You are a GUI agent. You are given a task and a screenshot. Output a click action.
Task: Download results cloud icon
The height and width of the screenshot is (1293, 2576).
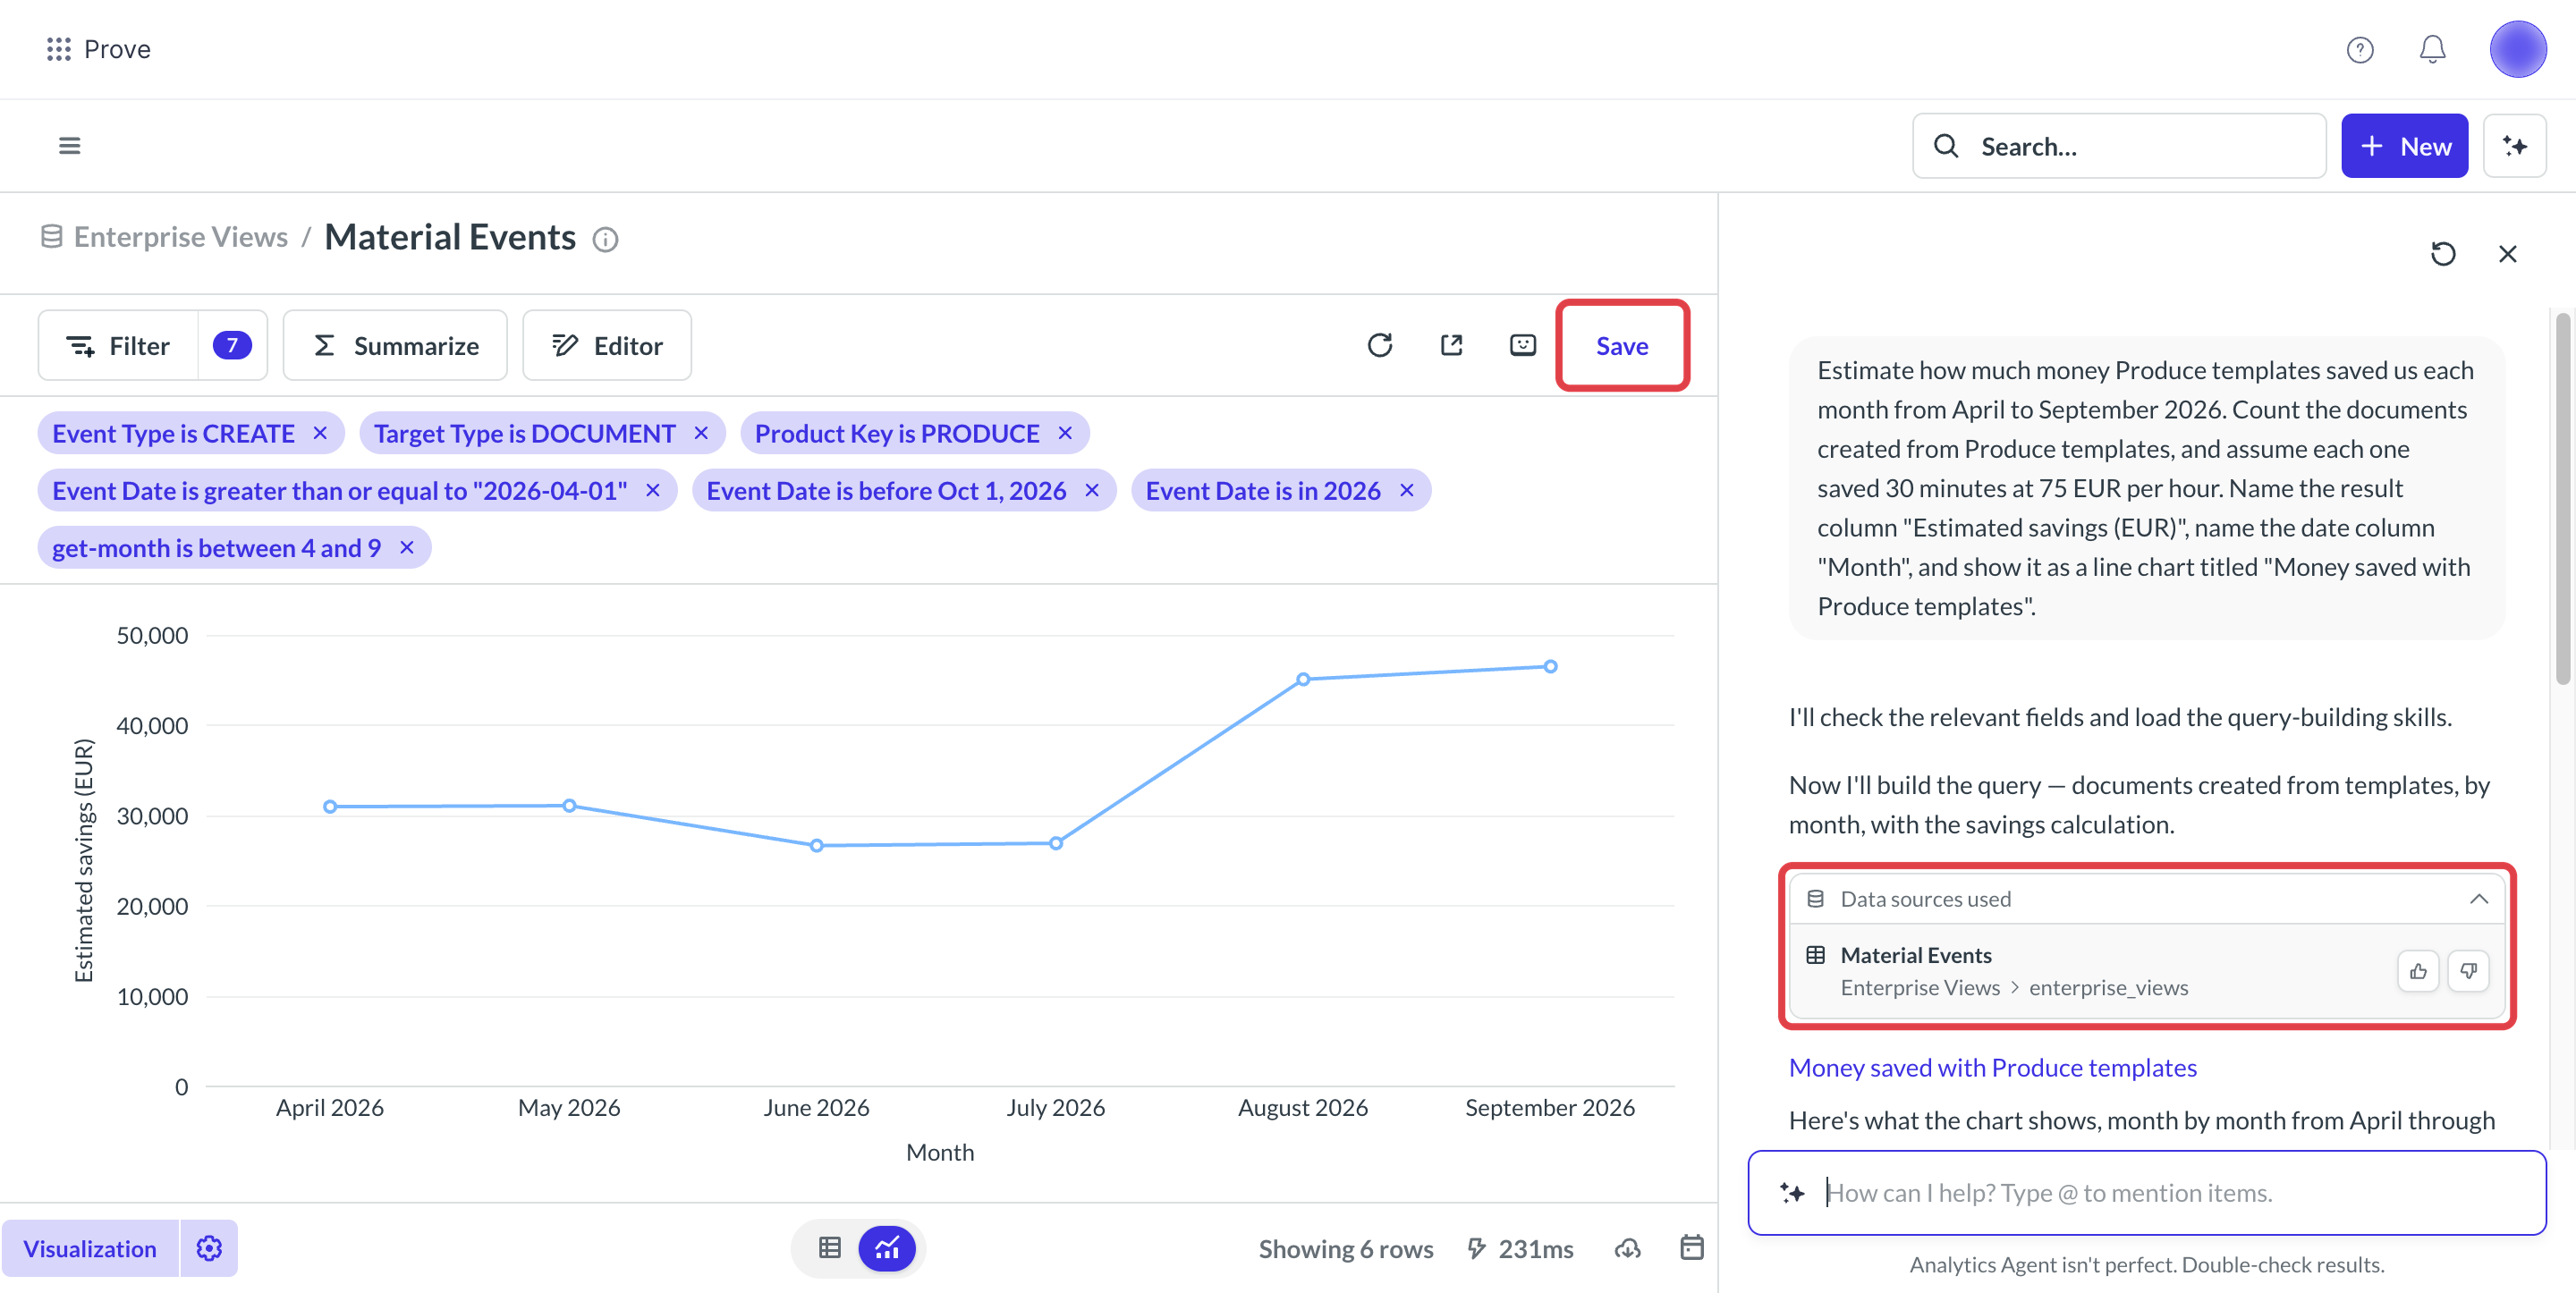[1627, 1248]
